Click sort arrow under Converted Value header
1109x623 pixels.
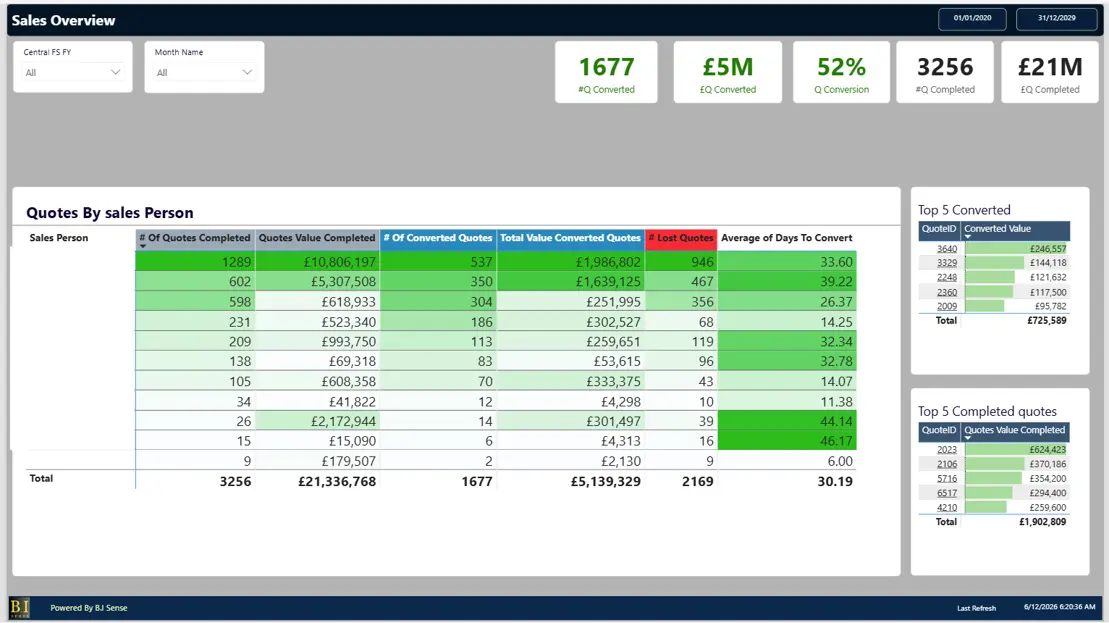pyautogui.click(x=968, y=237)
